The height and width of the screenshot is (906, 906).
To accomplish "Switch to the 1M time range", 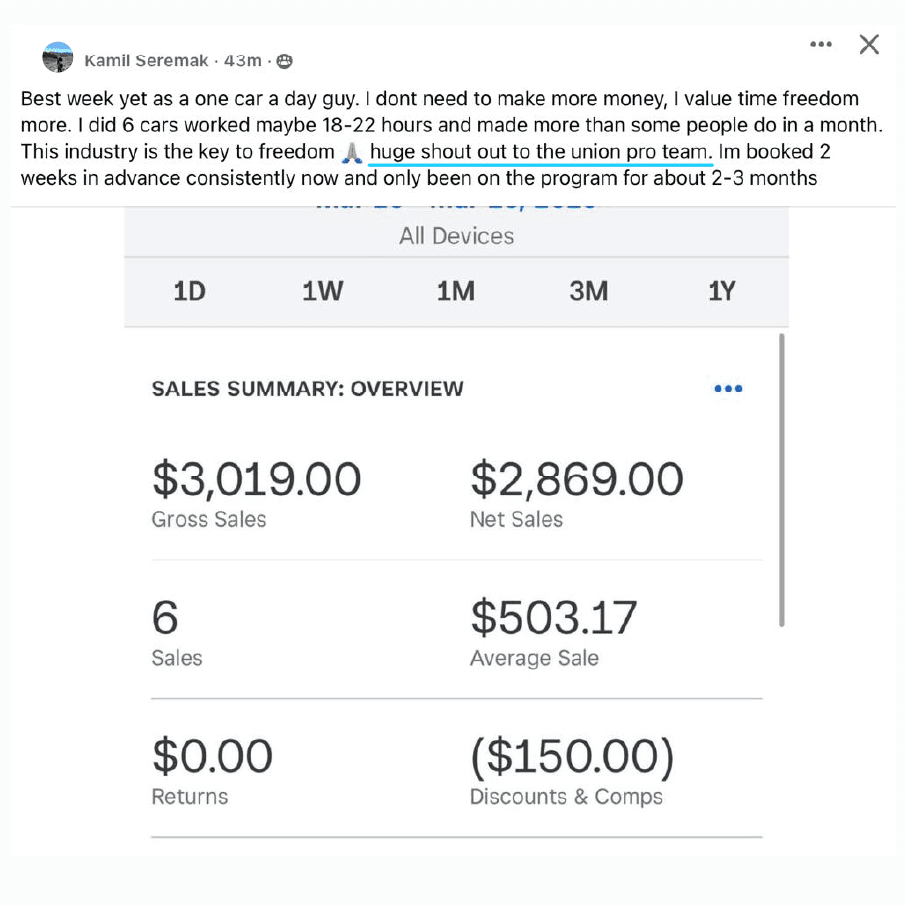I will coord(456,291).
